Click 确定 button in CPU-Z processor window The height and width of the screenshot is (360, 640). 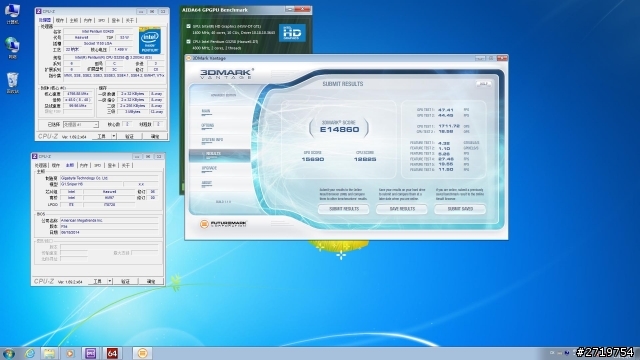(155, 136)
